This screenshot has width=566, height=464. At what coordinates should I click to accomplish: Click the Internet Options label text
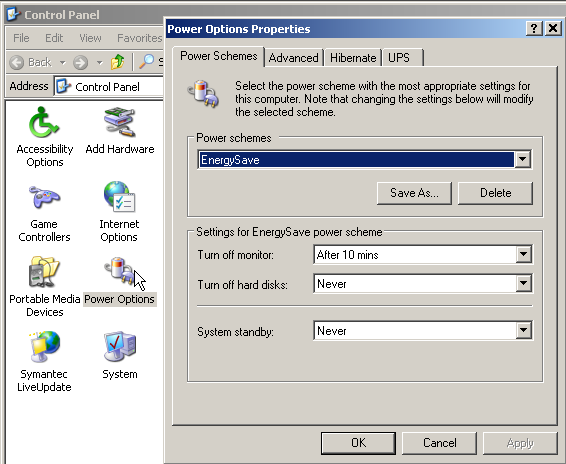(119, 230)
